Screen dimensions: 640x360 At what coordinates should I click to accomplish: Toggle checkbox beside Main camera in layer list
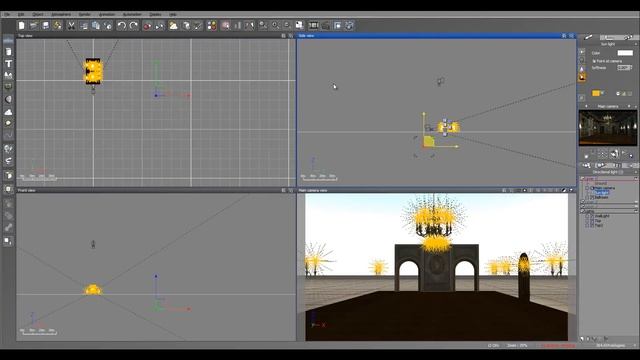tap(587, 188)
